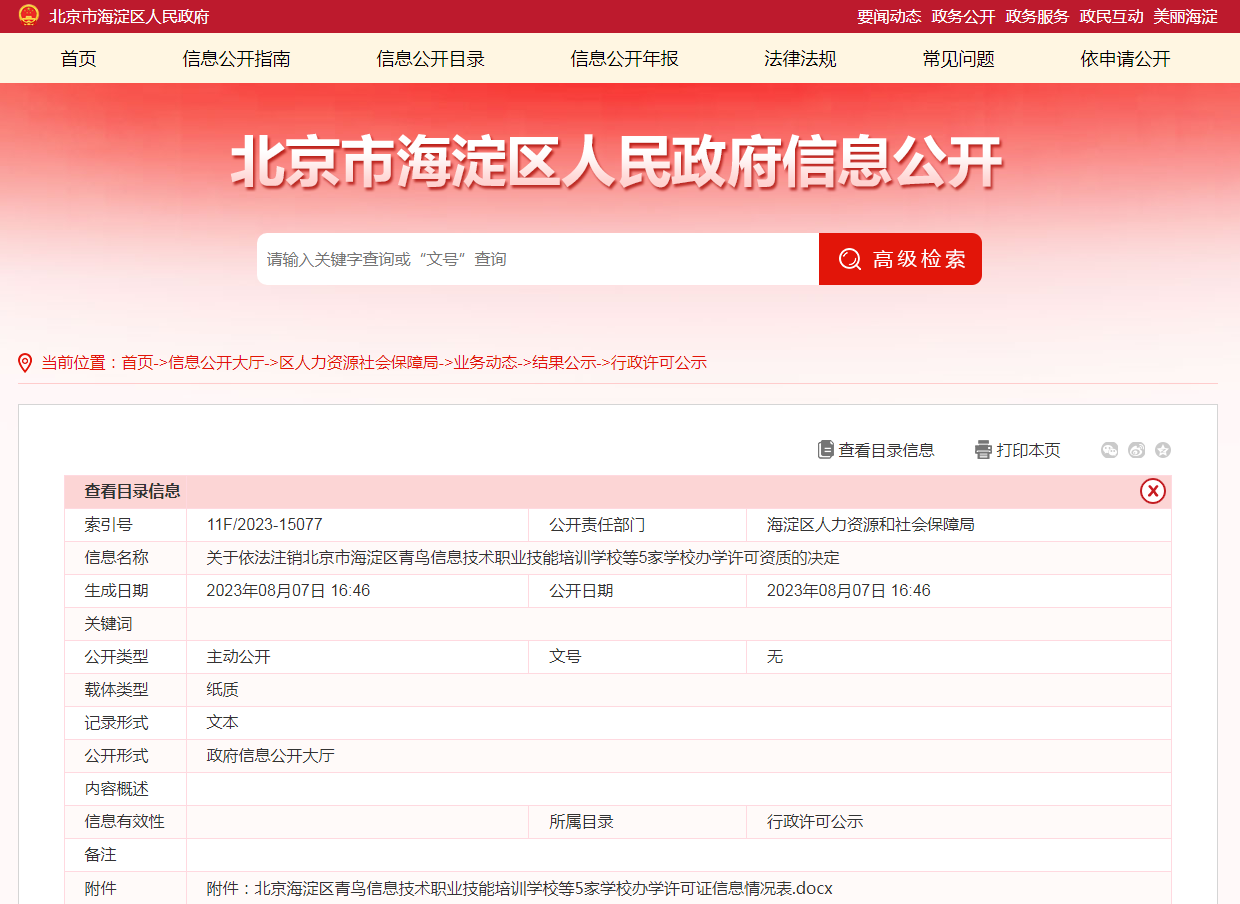The image size is (1240, 904).
Task: Click the printer icon next to 打印本页
Action: click(983, 450)
